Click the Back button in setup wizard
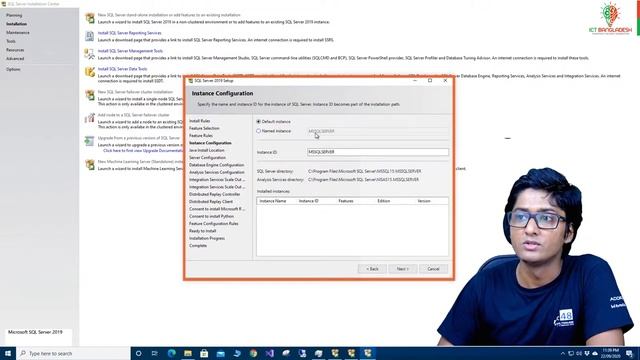Screen dimensions: 640x360 pyautogui.click(x=372, y=269)
